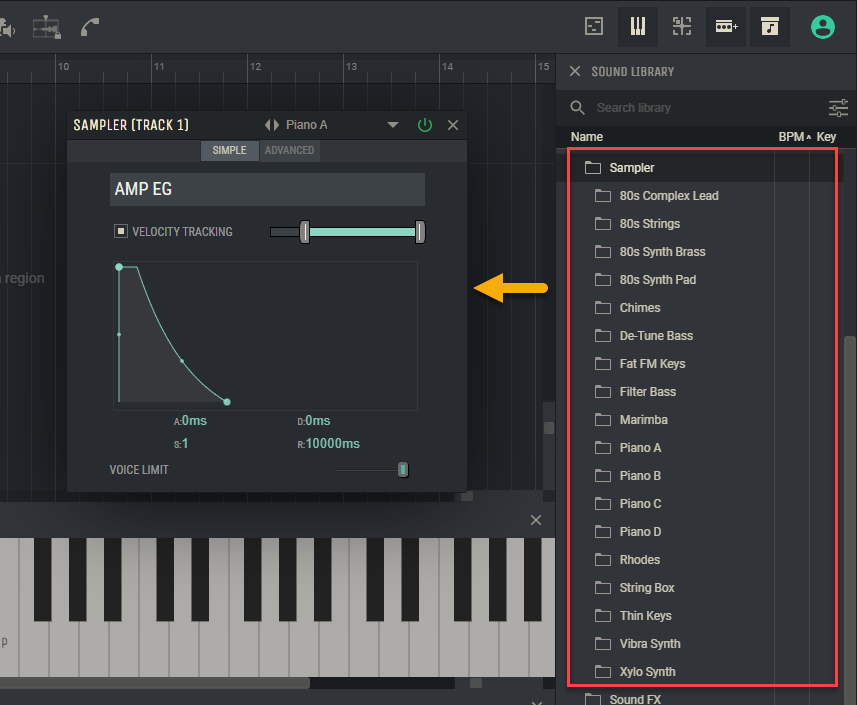The image size is (857, 705).
Task: Click the left handle of velocity range slider
Action: (x=304, y=232)
